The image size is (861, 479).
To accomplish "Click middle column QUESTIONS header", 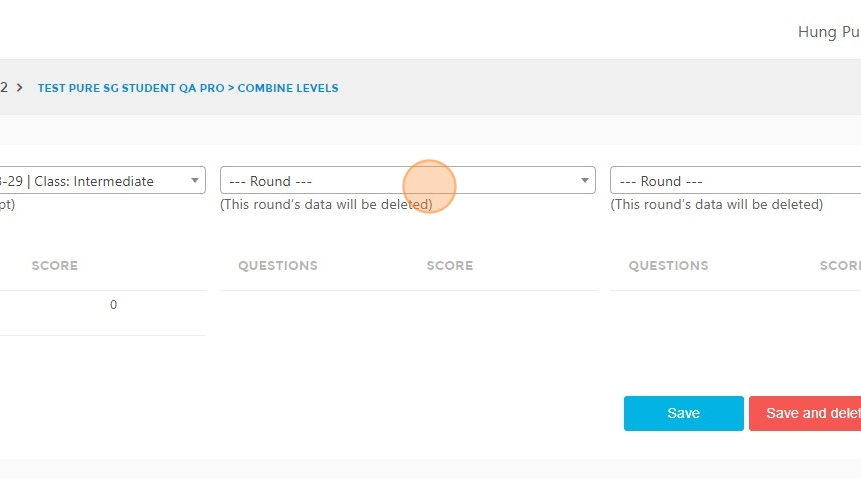I will [278, 266].
